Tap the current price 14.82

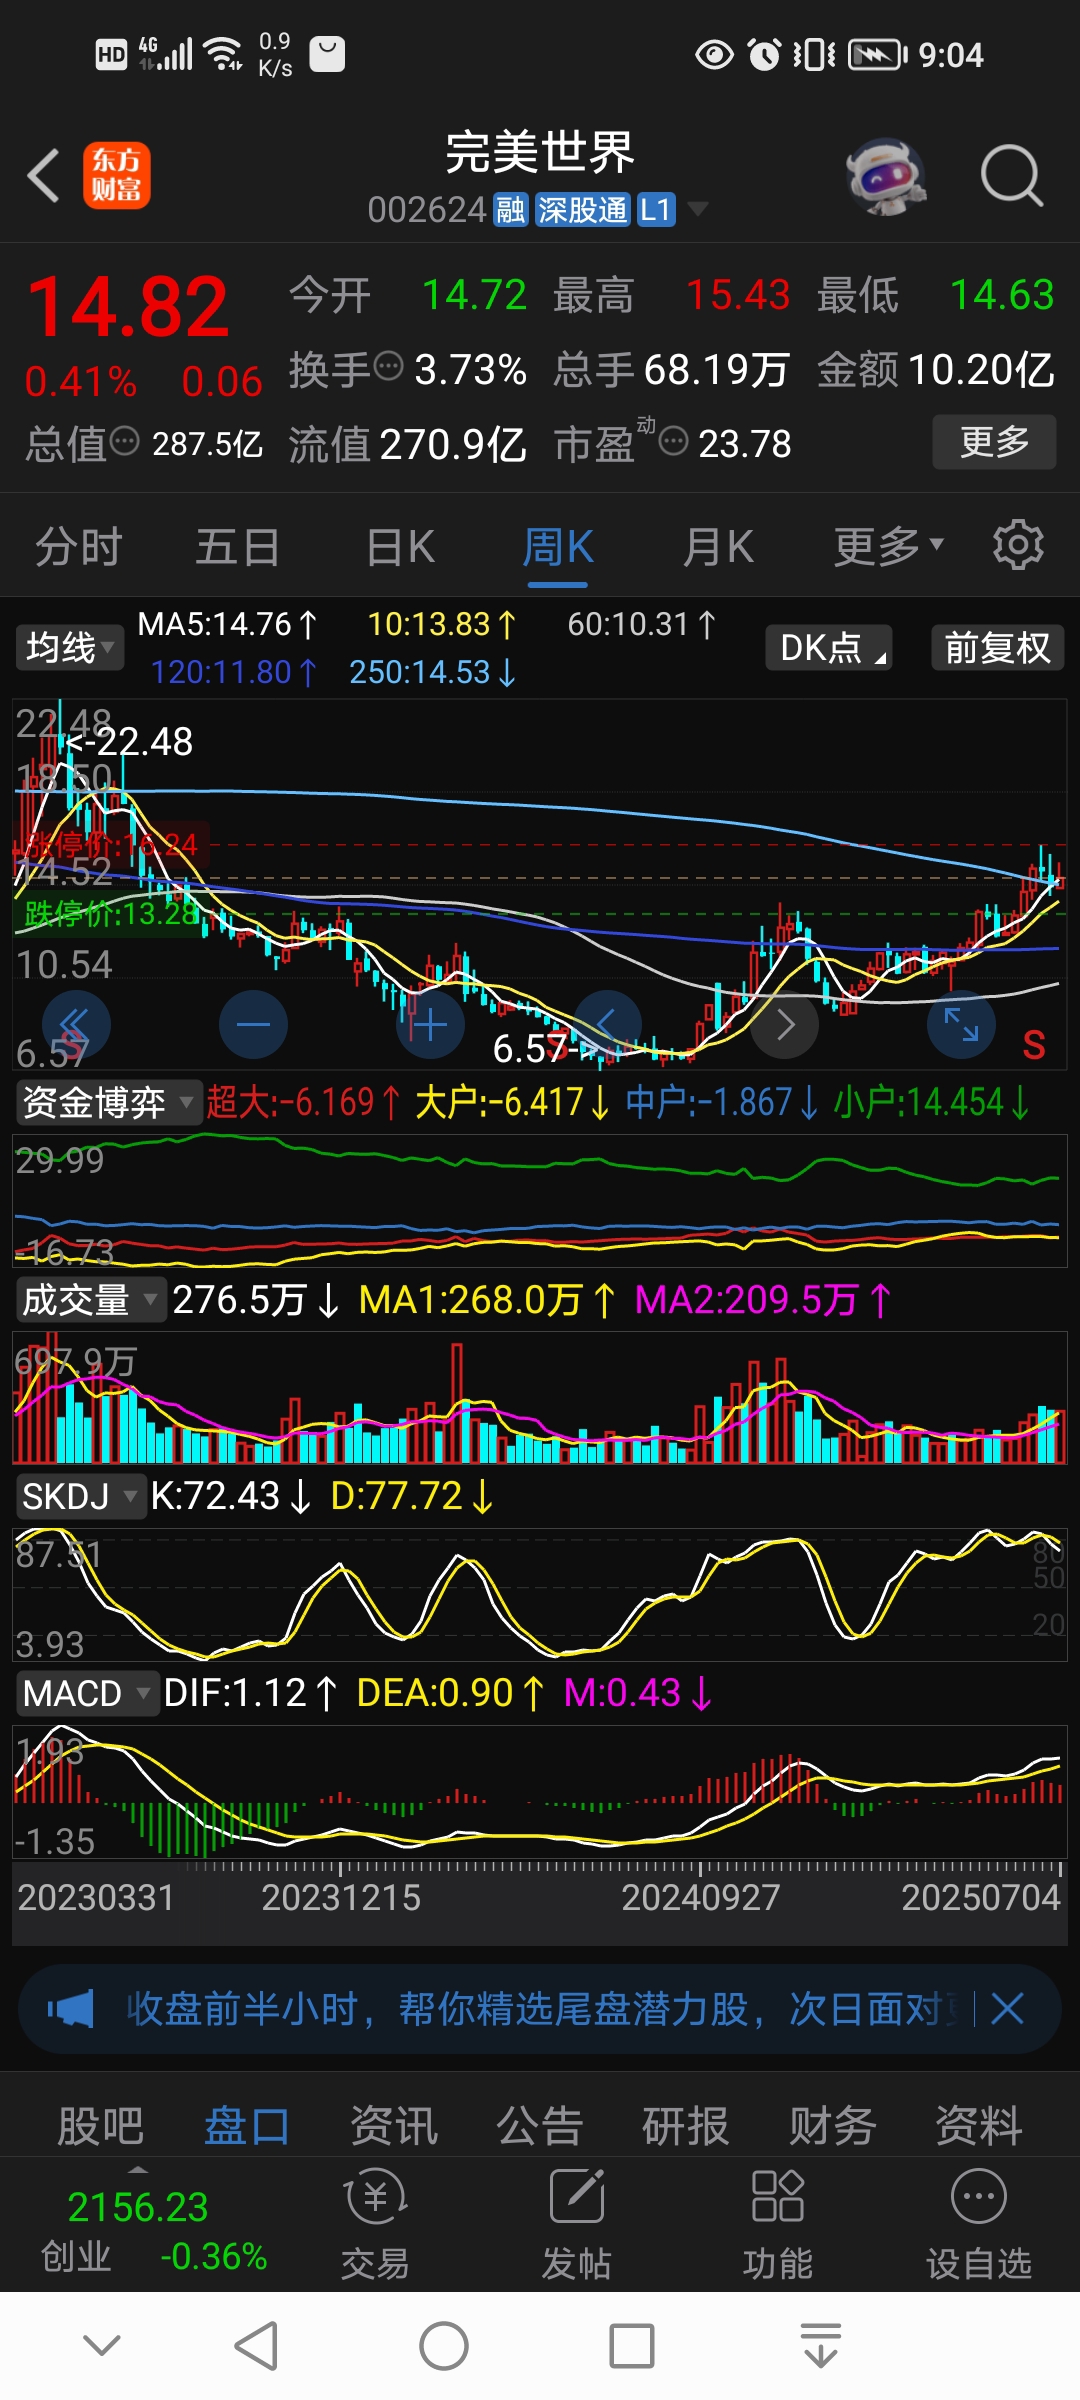click(x=128, y=307)
